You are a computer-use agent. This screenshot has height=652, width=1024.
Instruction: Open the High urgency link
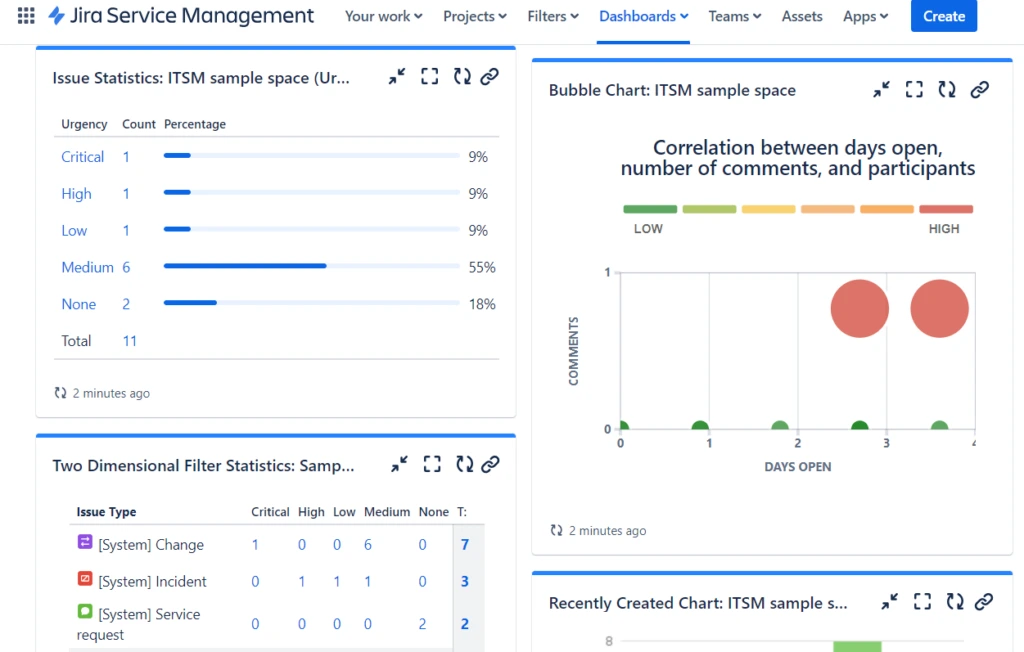(x=76, y=193)
